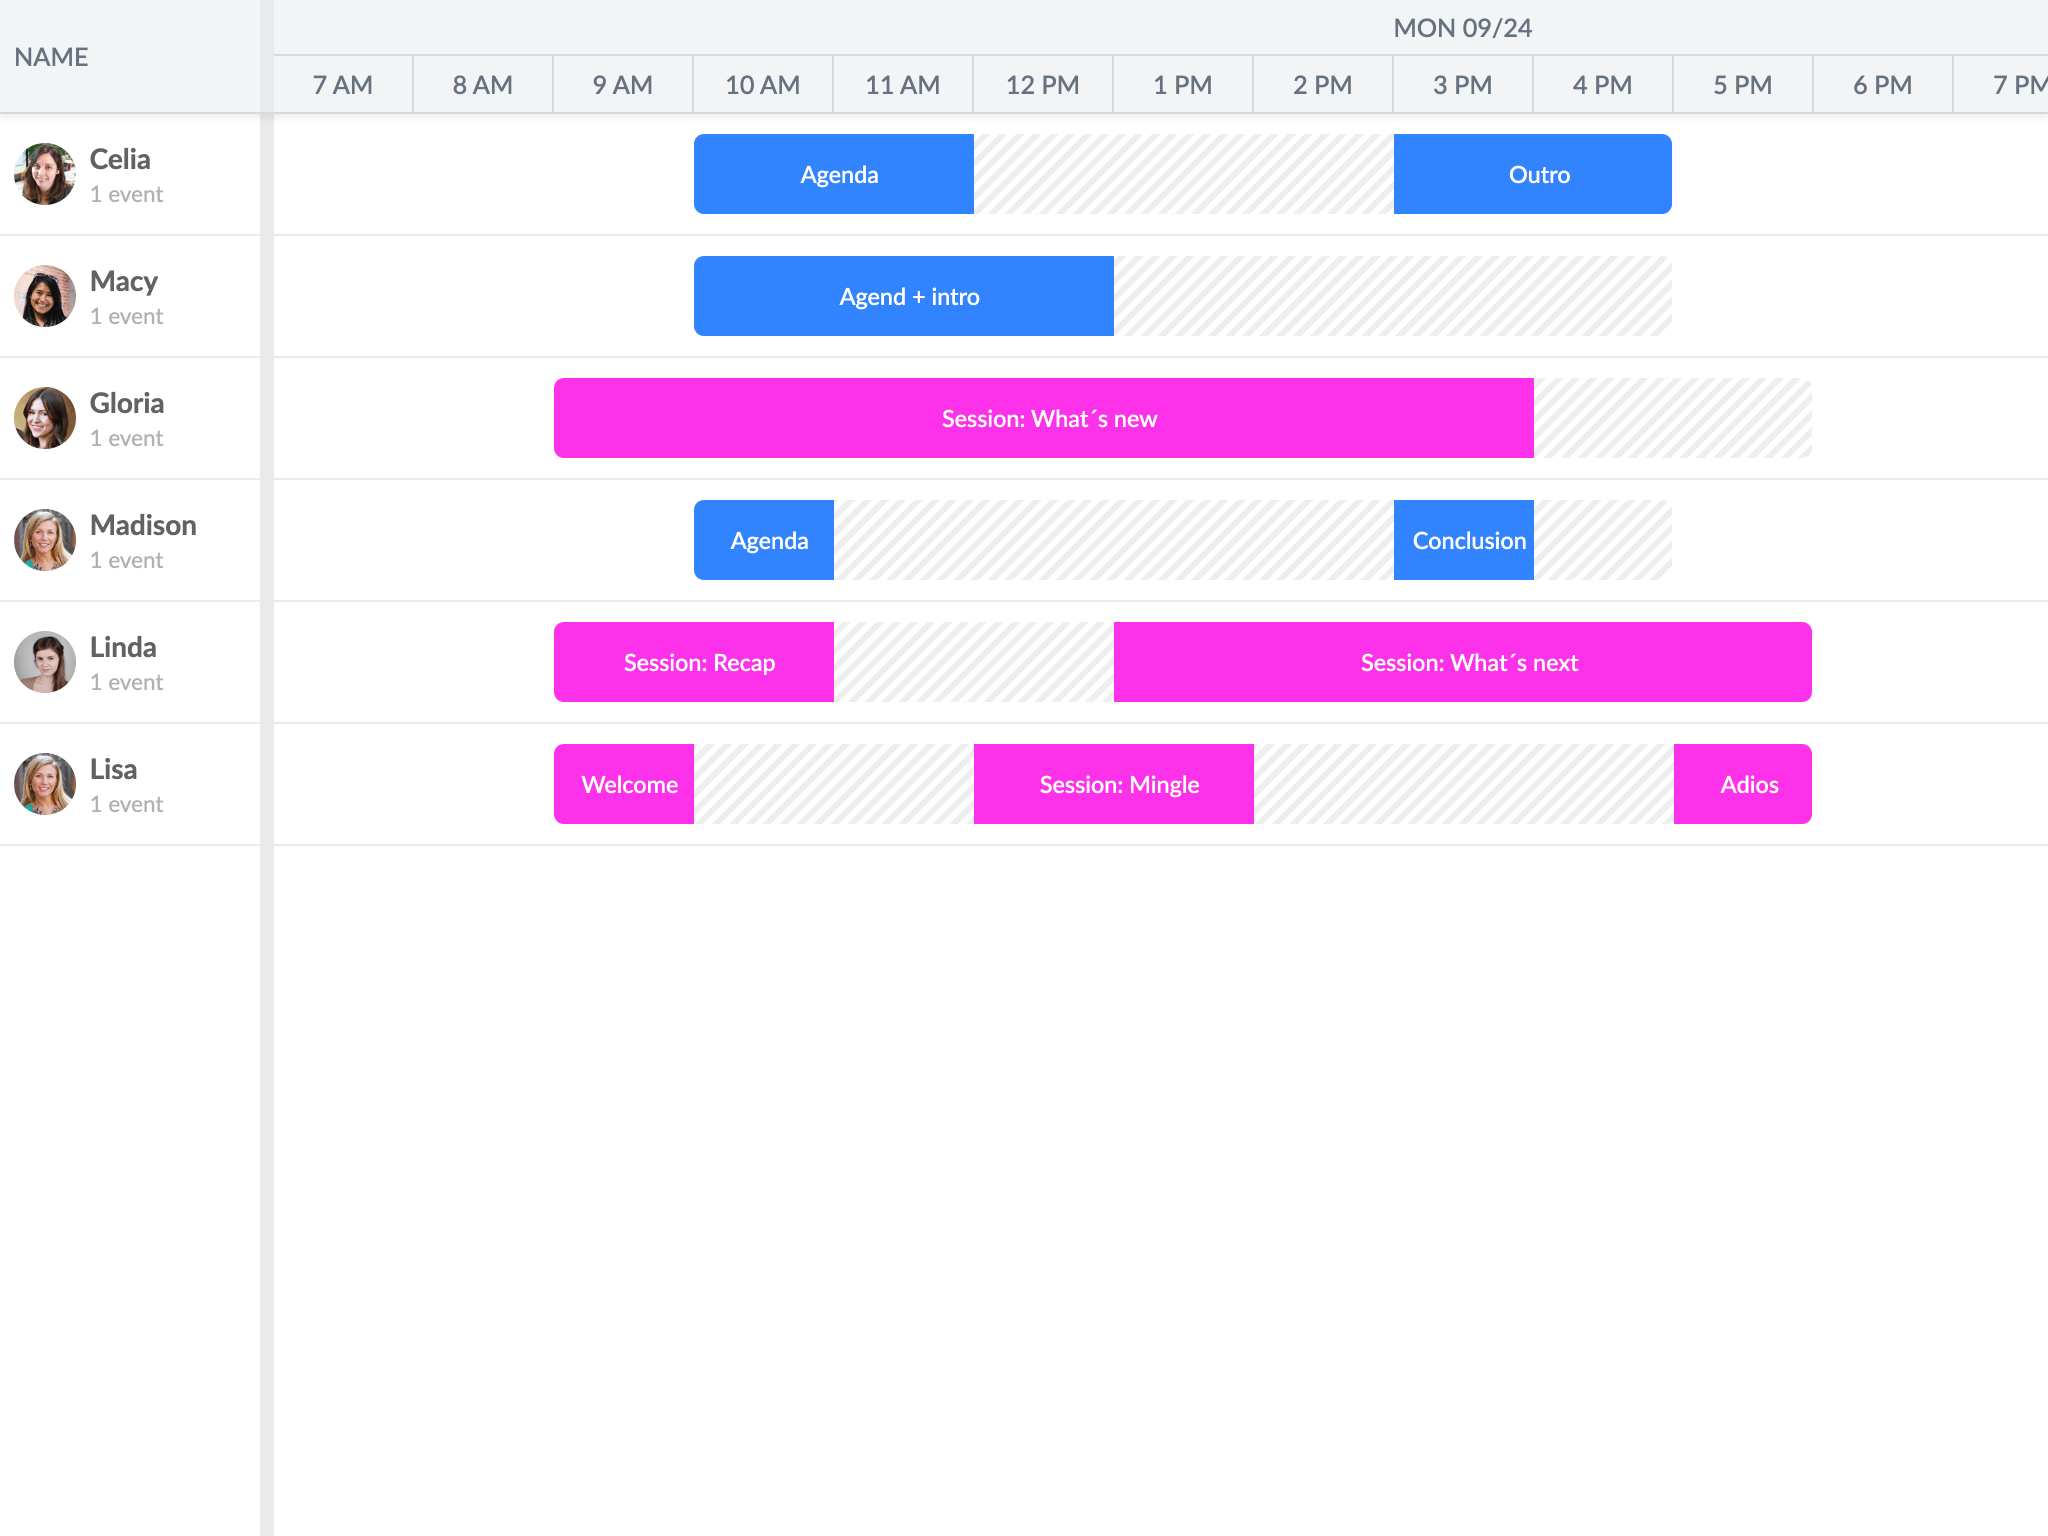Click '1 event' under Macy

point(126,316)
